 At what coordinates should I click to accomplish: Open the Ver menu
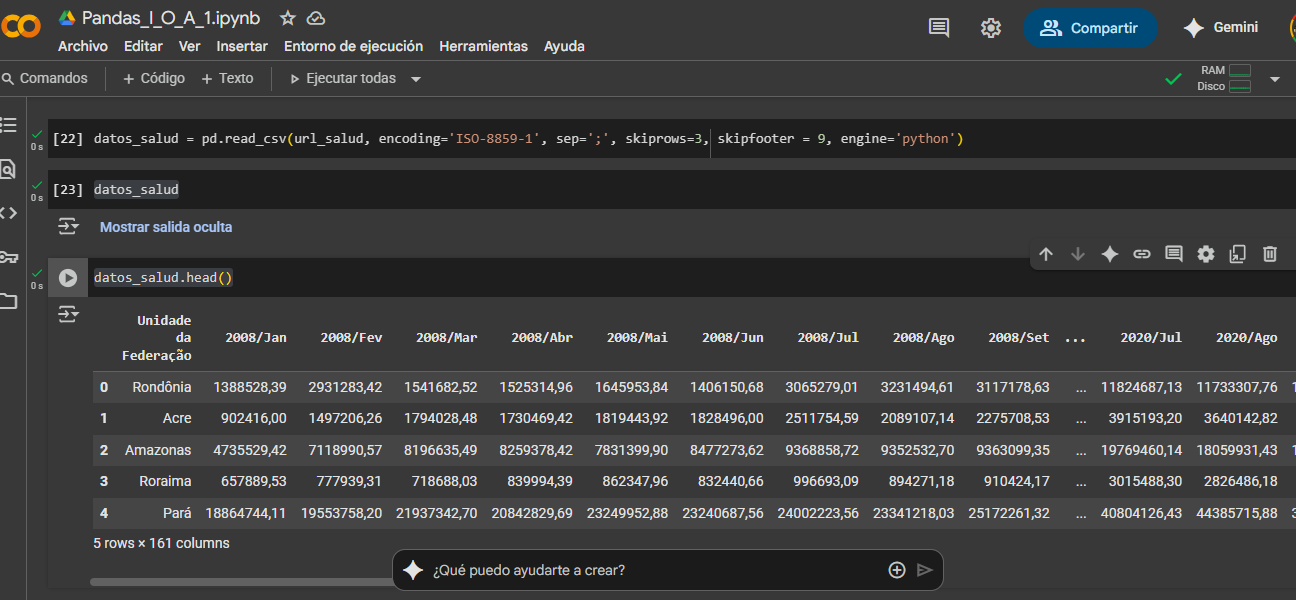click(190, 46)
